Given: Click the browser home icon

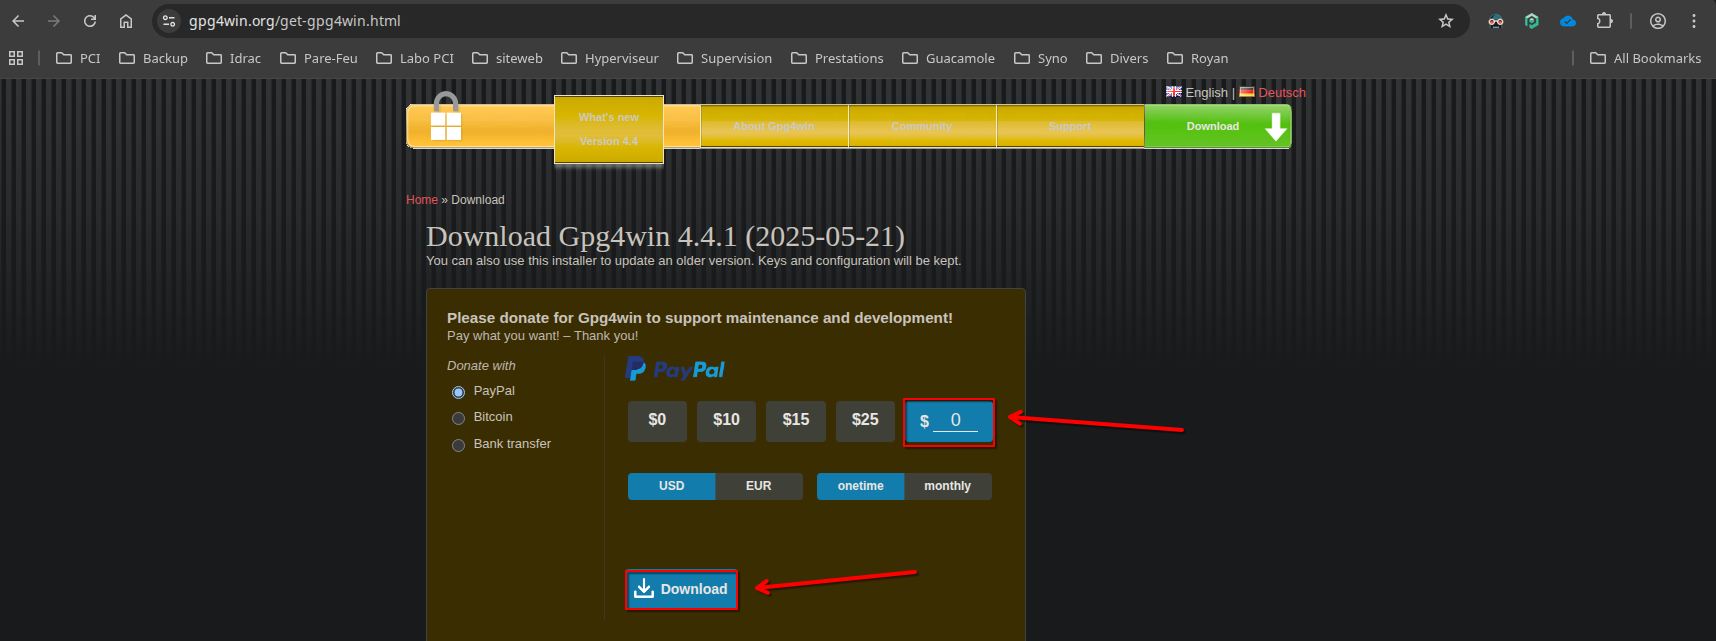Looking at the screenshot, I should coord(126,21).
